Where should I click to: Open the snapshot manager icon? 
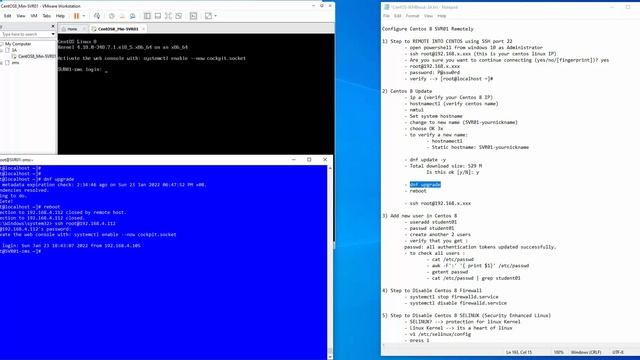click(x=133, y=16)
